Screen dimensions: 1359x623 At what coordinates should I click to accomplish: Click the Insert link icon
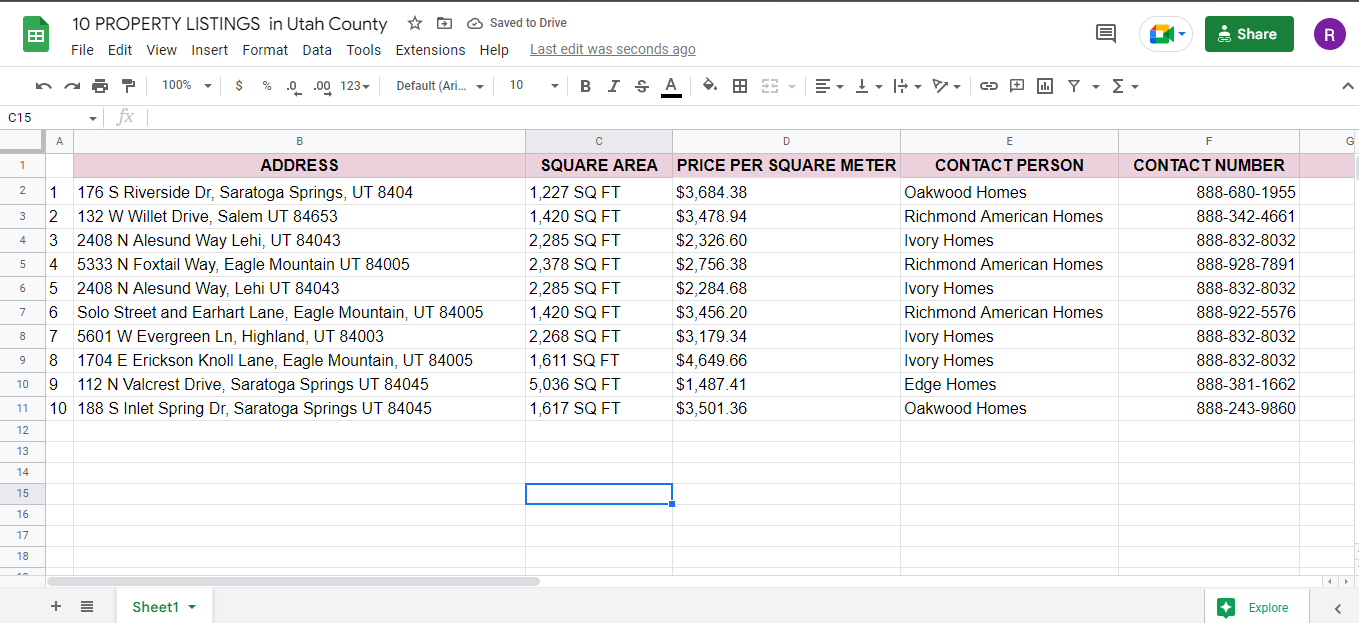point(988,86)
